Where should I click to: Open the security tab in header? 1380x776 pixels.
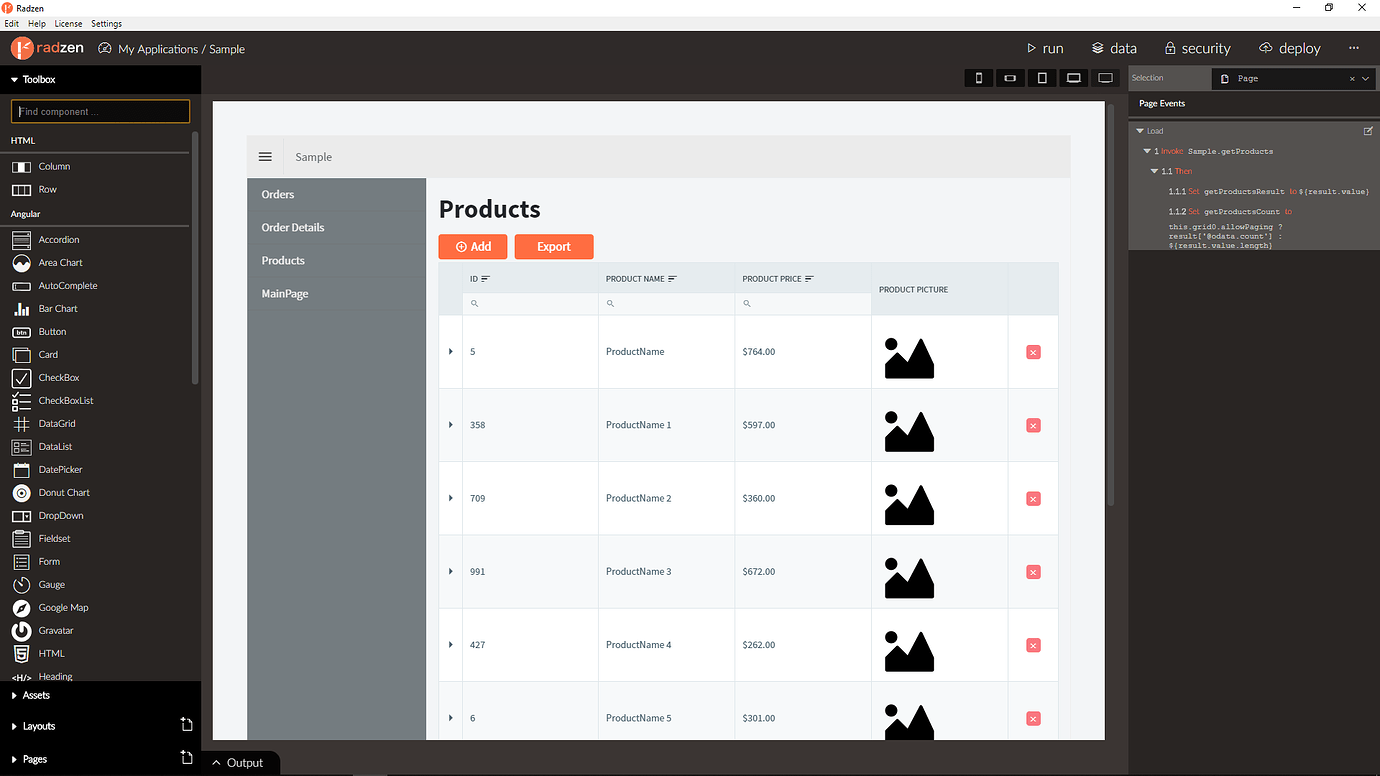[x=1197, y=48]
